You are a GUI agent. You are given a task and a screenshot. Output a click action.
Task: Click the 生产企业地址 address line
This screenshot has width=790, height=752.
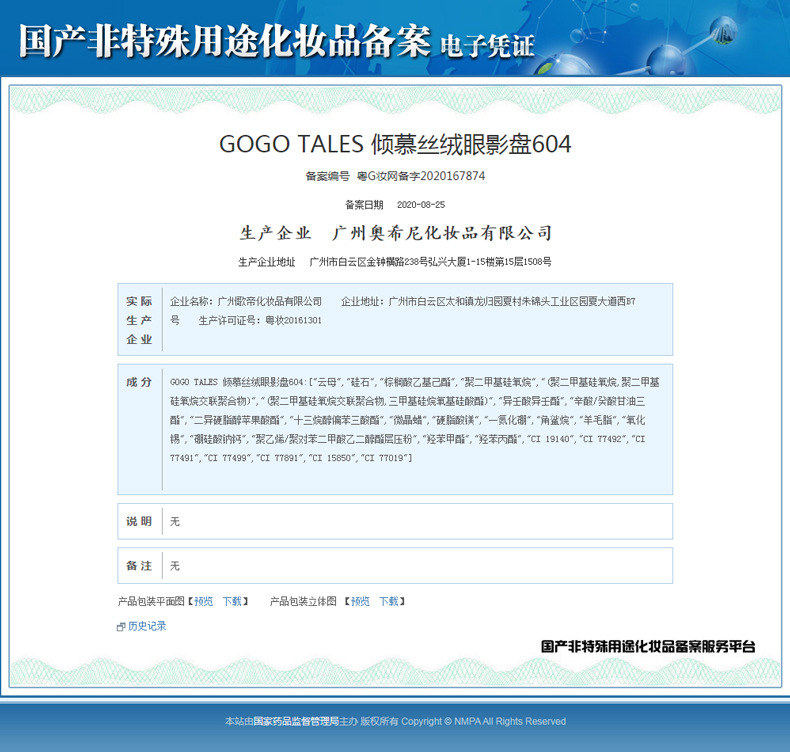pos(395,262)
